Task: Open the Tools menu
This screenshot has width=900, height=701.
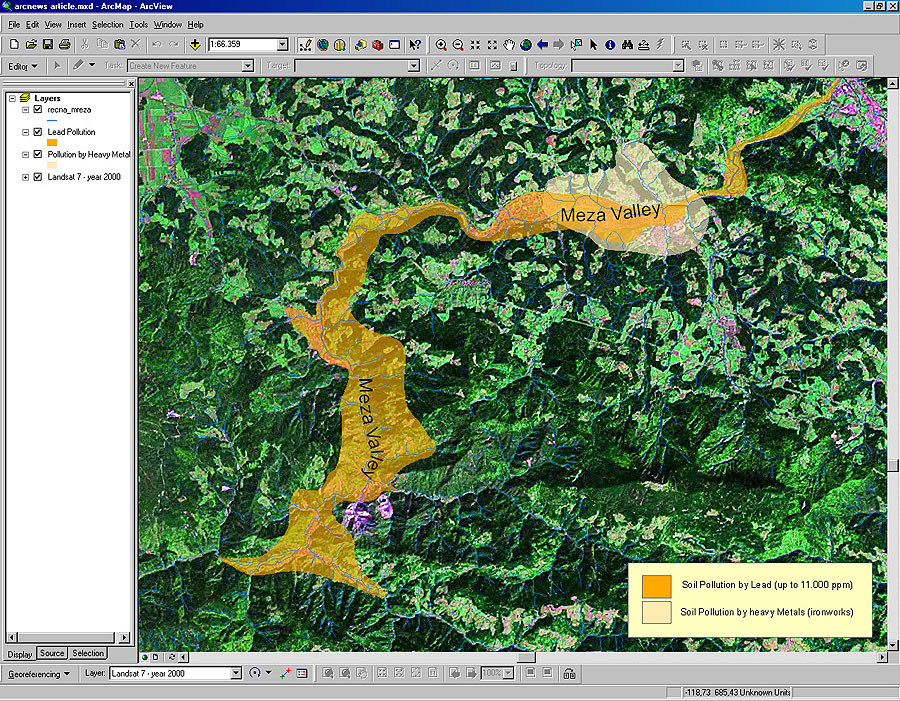Action: 138,25
